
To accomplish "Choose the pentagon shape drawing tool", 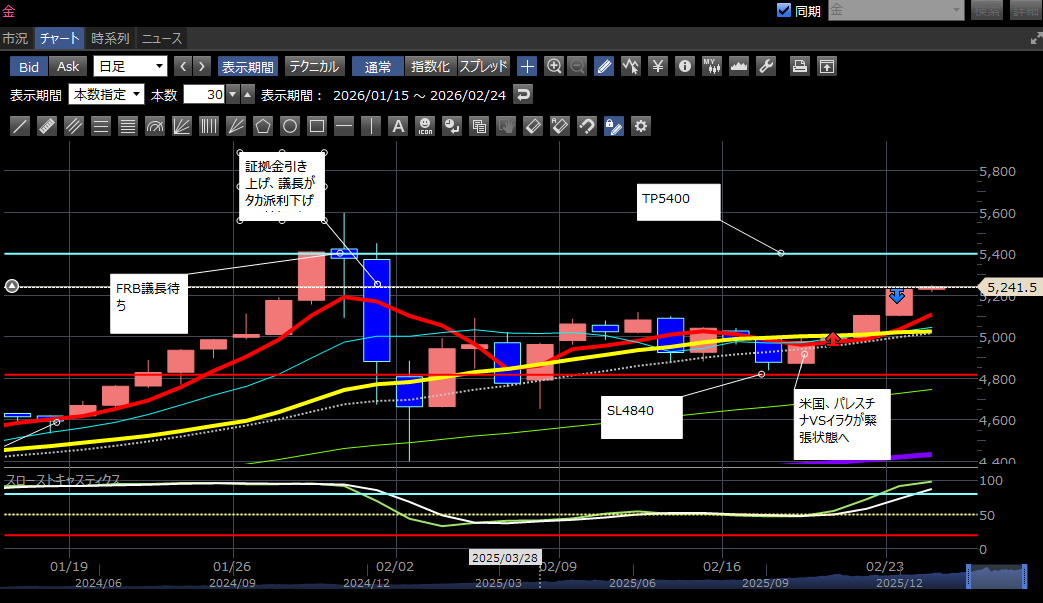I will tap(263, 126).
